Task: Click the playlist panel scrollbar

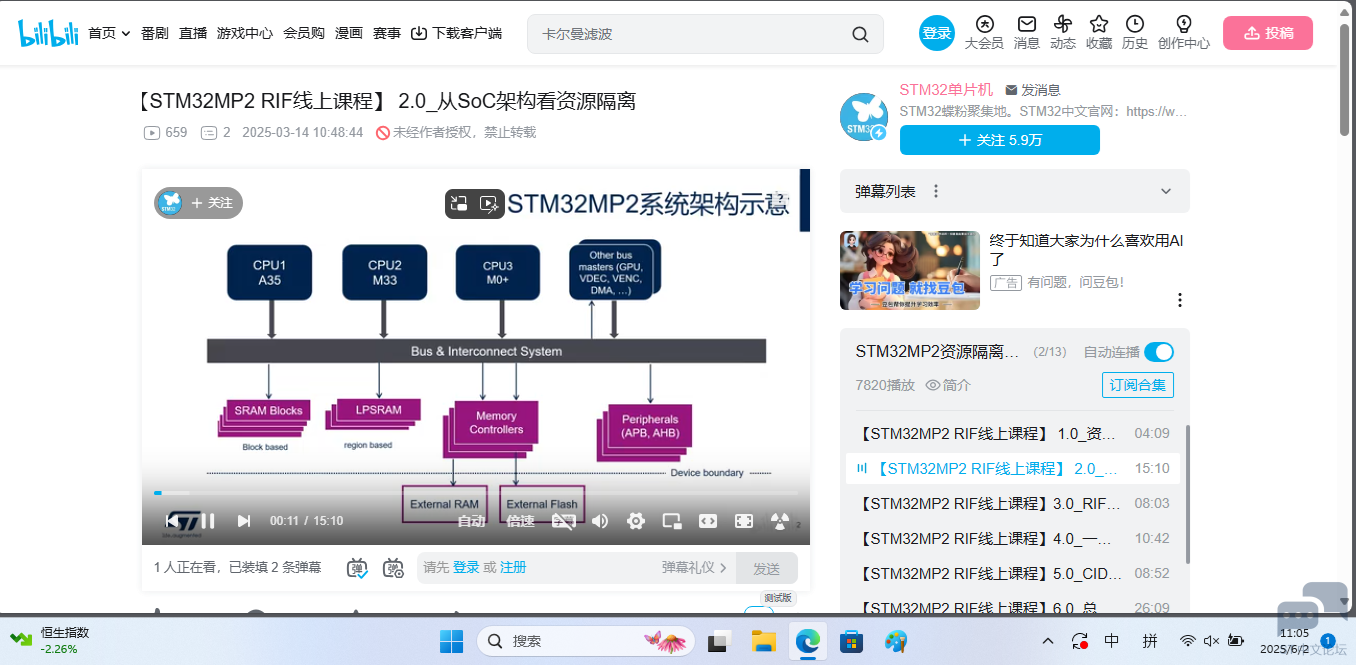Action: coord(1187,494)
